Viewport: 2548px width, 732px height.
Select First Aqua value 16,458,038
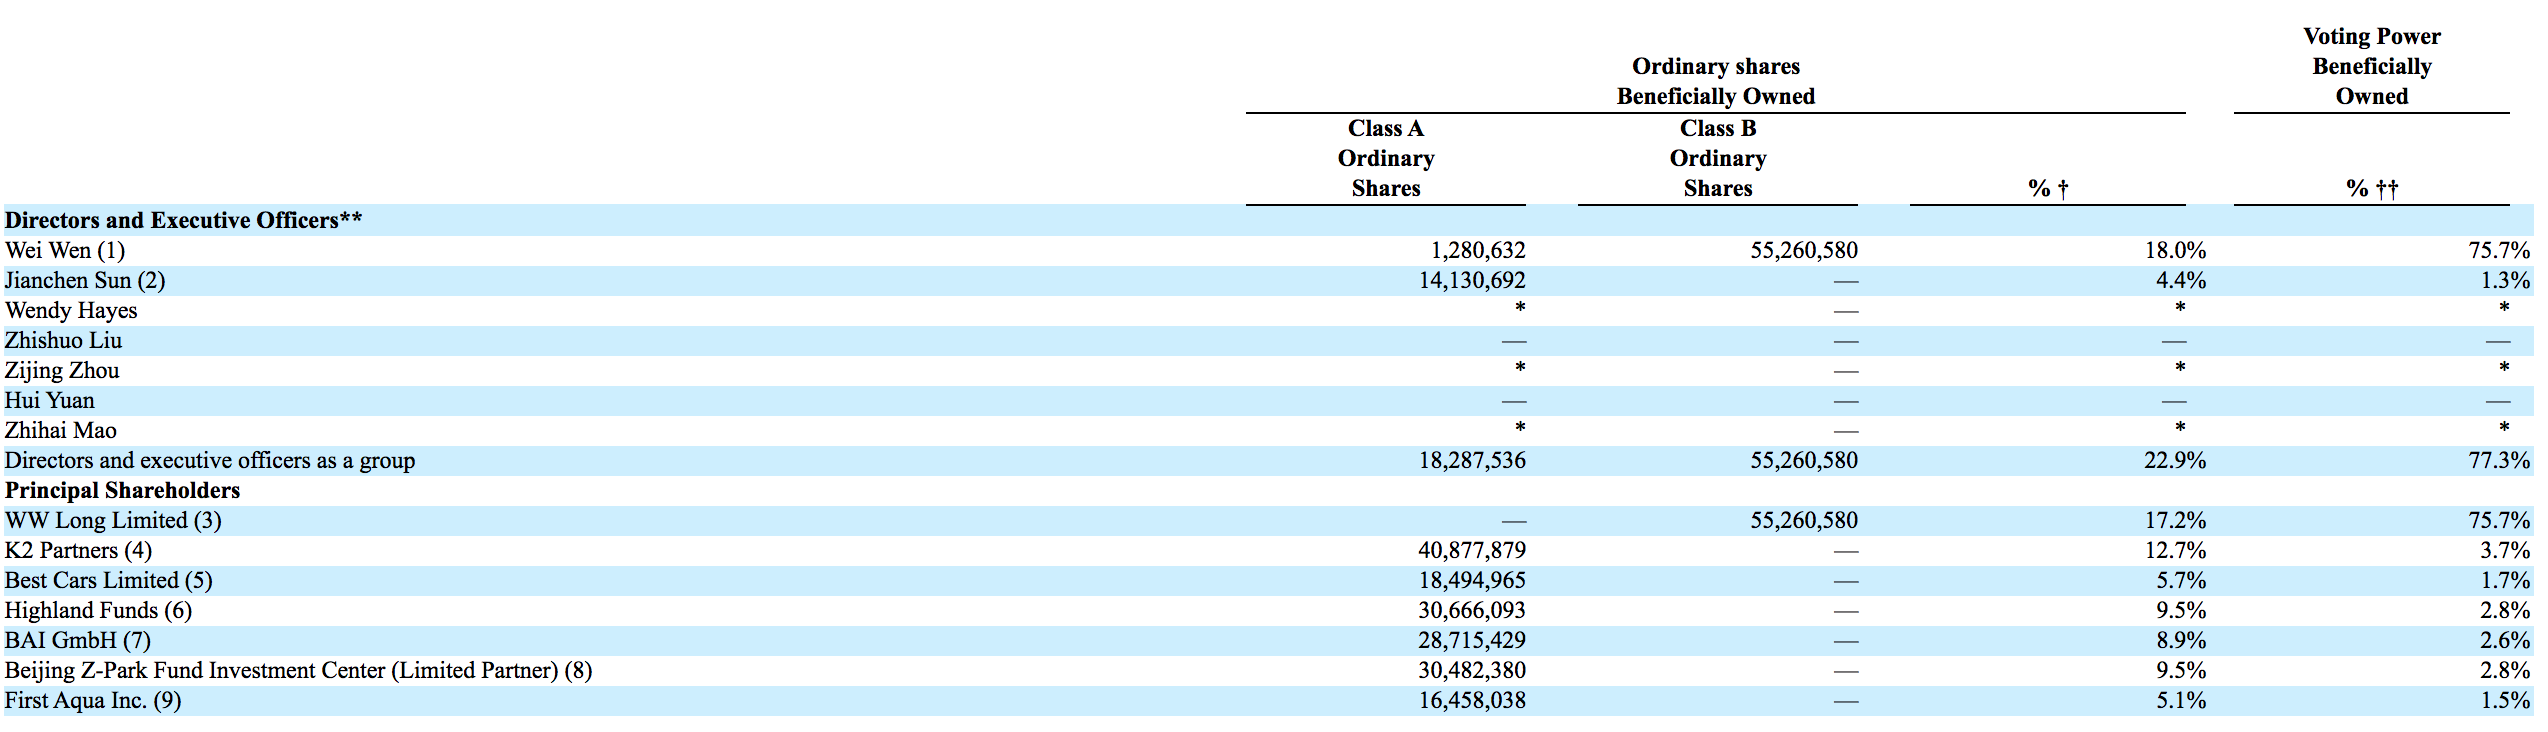pos(1472,701)
